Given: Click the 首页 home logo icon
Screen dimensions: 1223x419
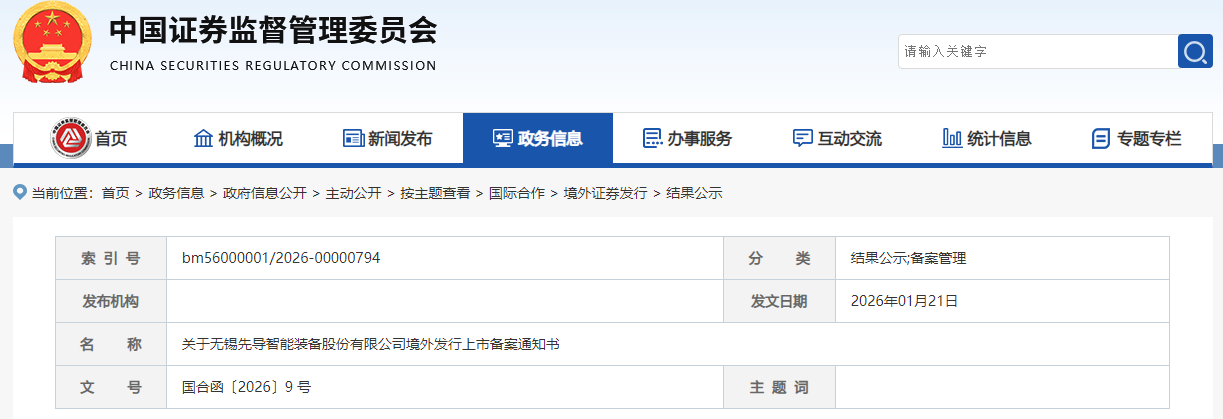Looking at the screenshot, I should pos(70,138).
